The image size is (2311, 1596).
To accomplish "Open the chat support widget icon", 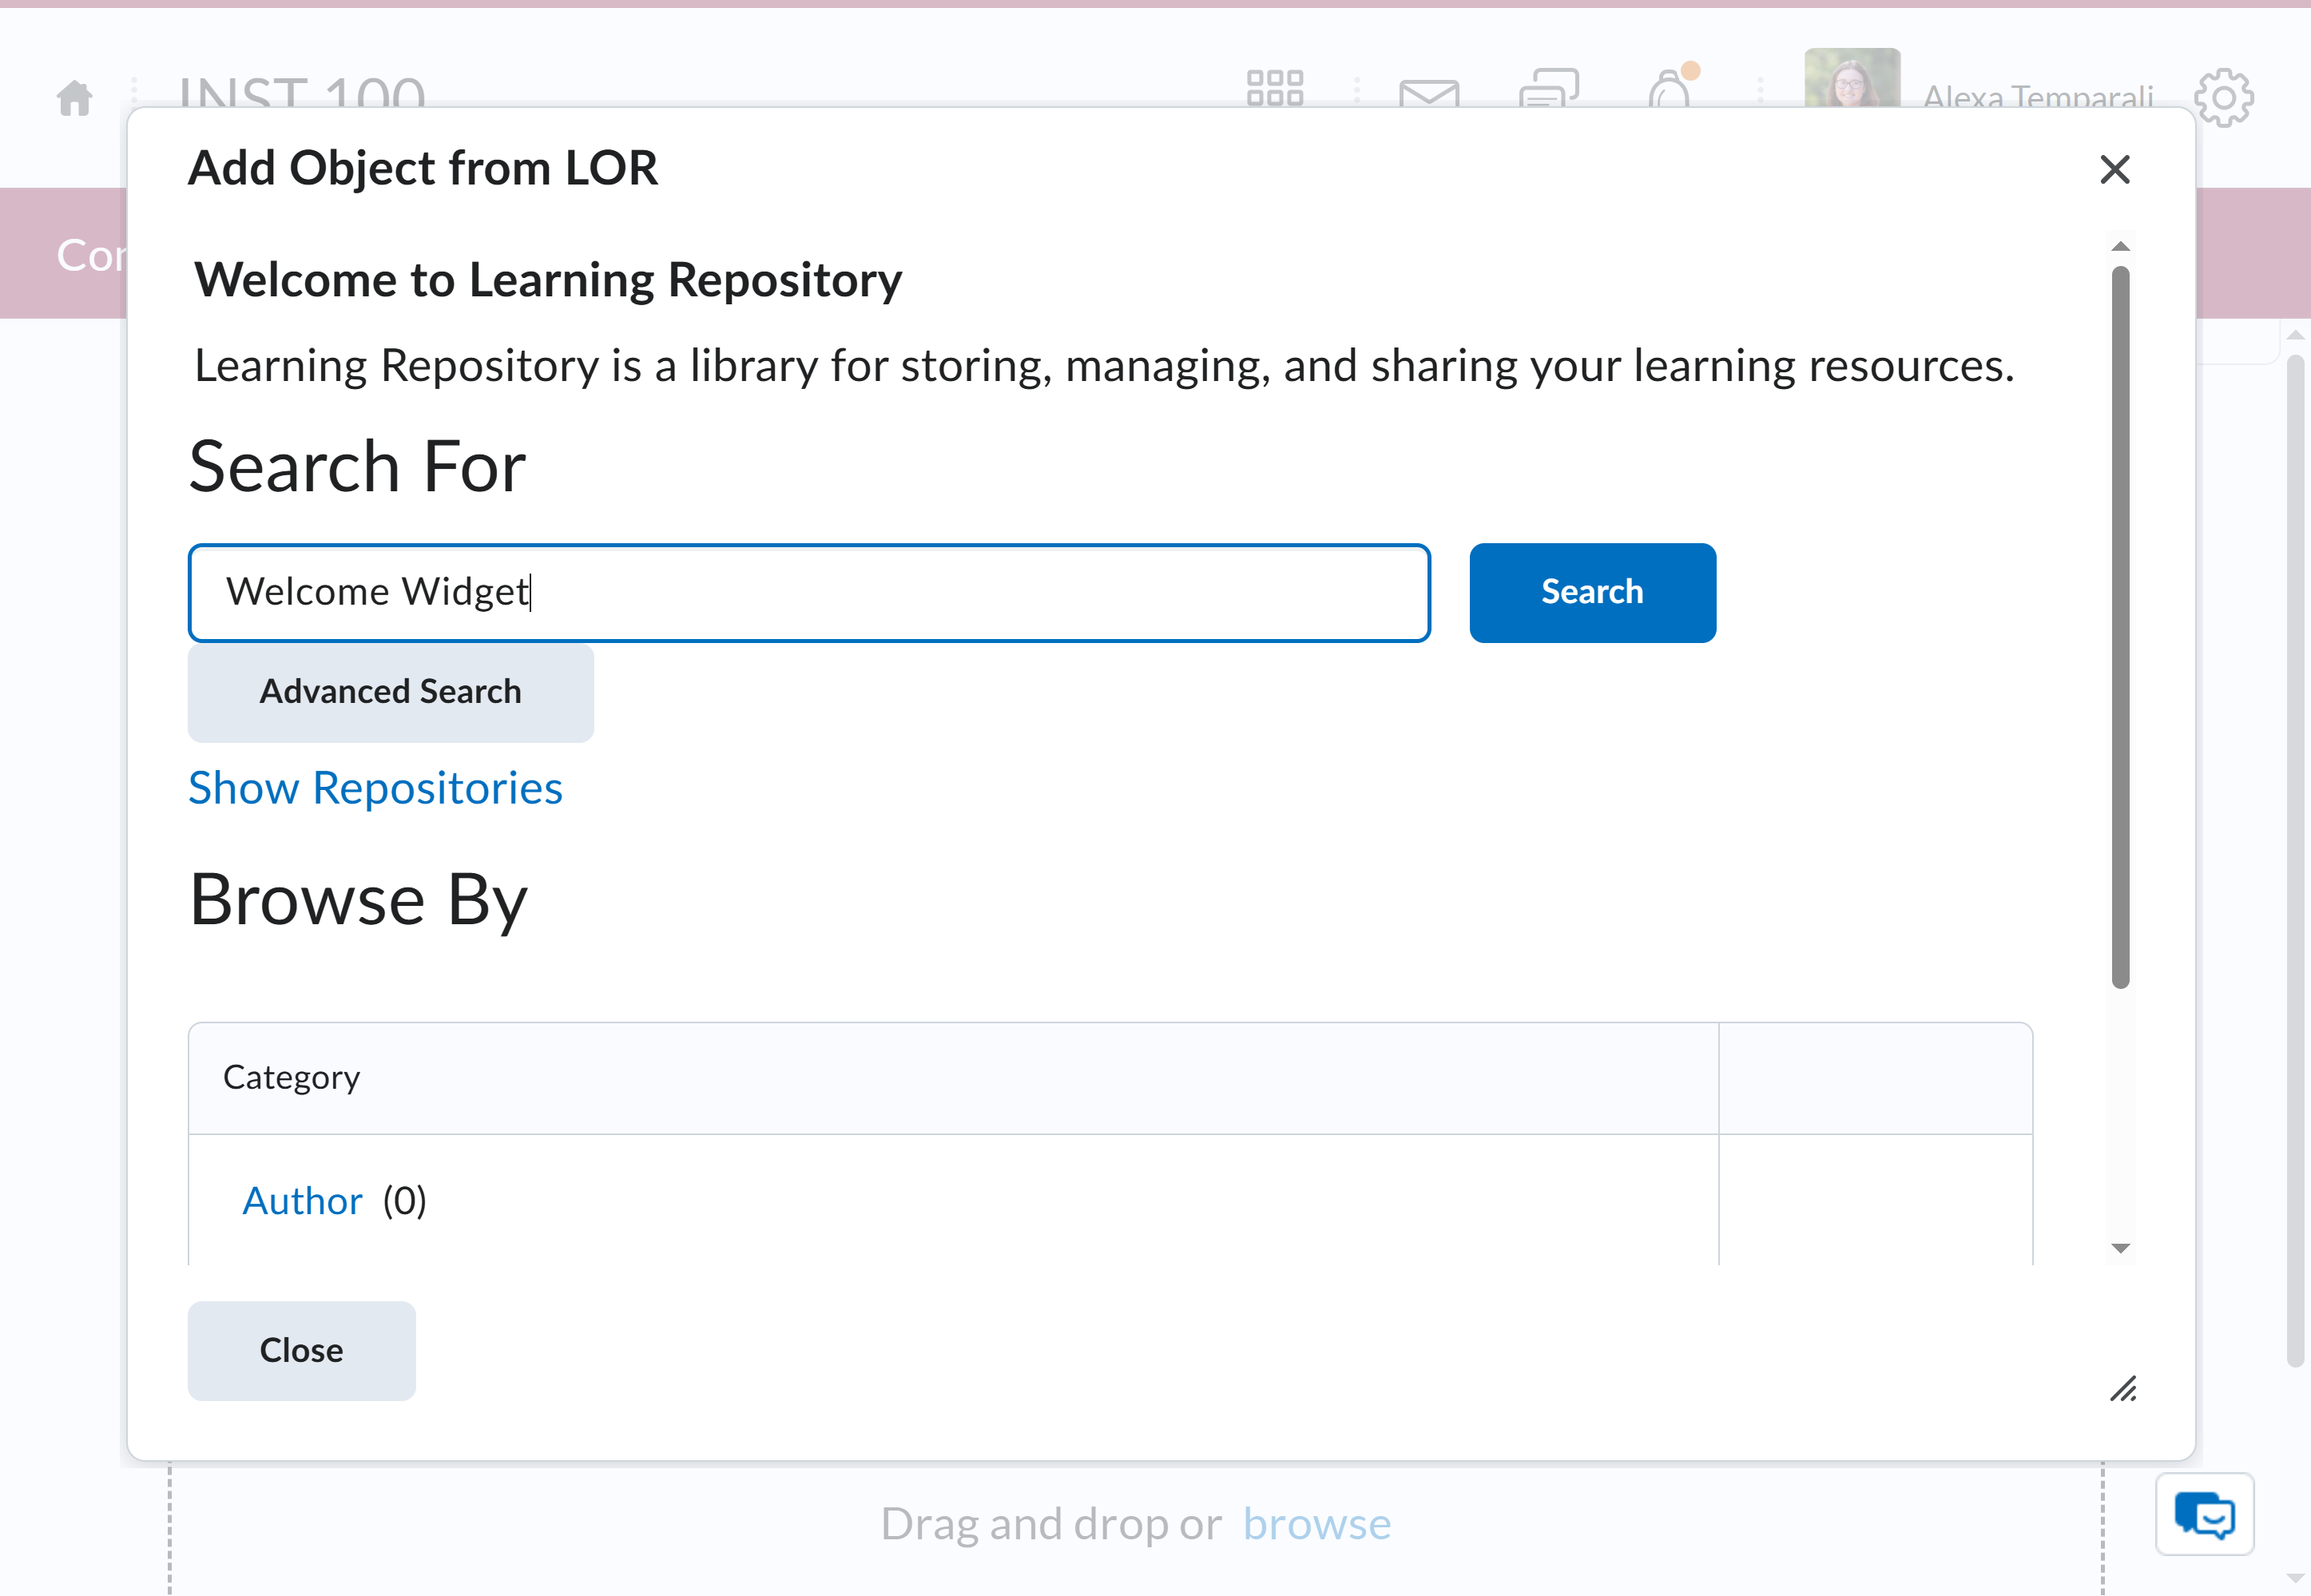I will pyautogui.click(x=2204, y=1514).
